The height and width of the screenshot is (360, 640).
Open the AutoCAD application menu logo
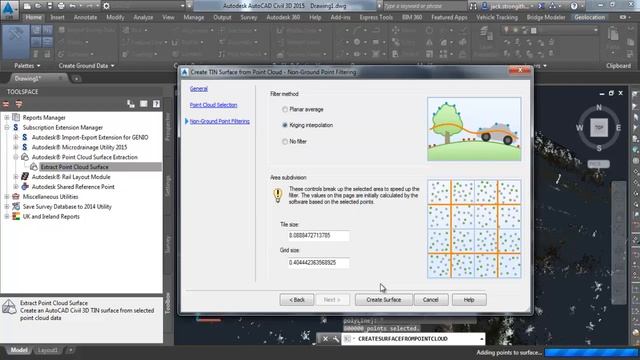point(9,10)
